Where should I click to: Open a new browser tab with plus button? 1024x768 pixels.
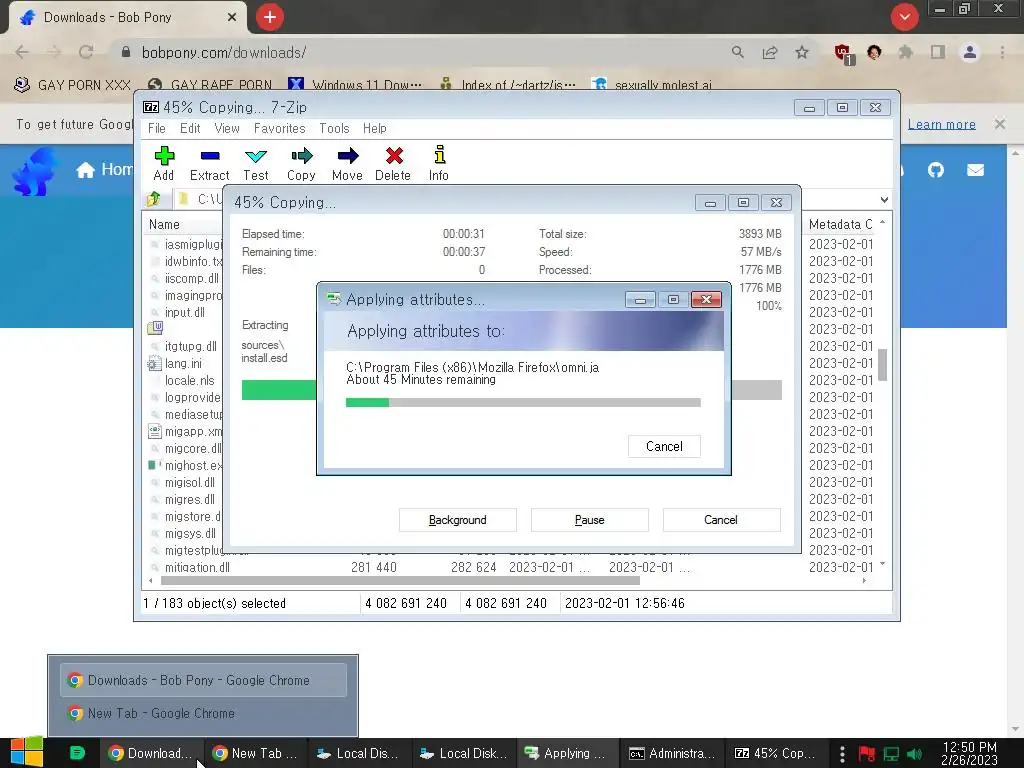click(270, 17)
